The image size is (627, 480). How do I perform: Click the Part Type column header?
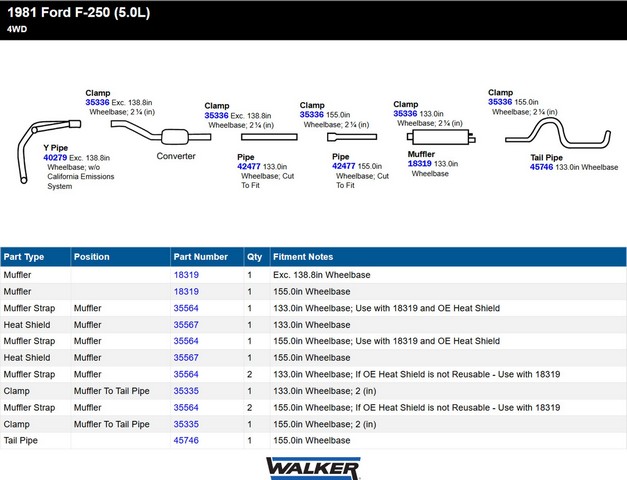coord(36,257)
